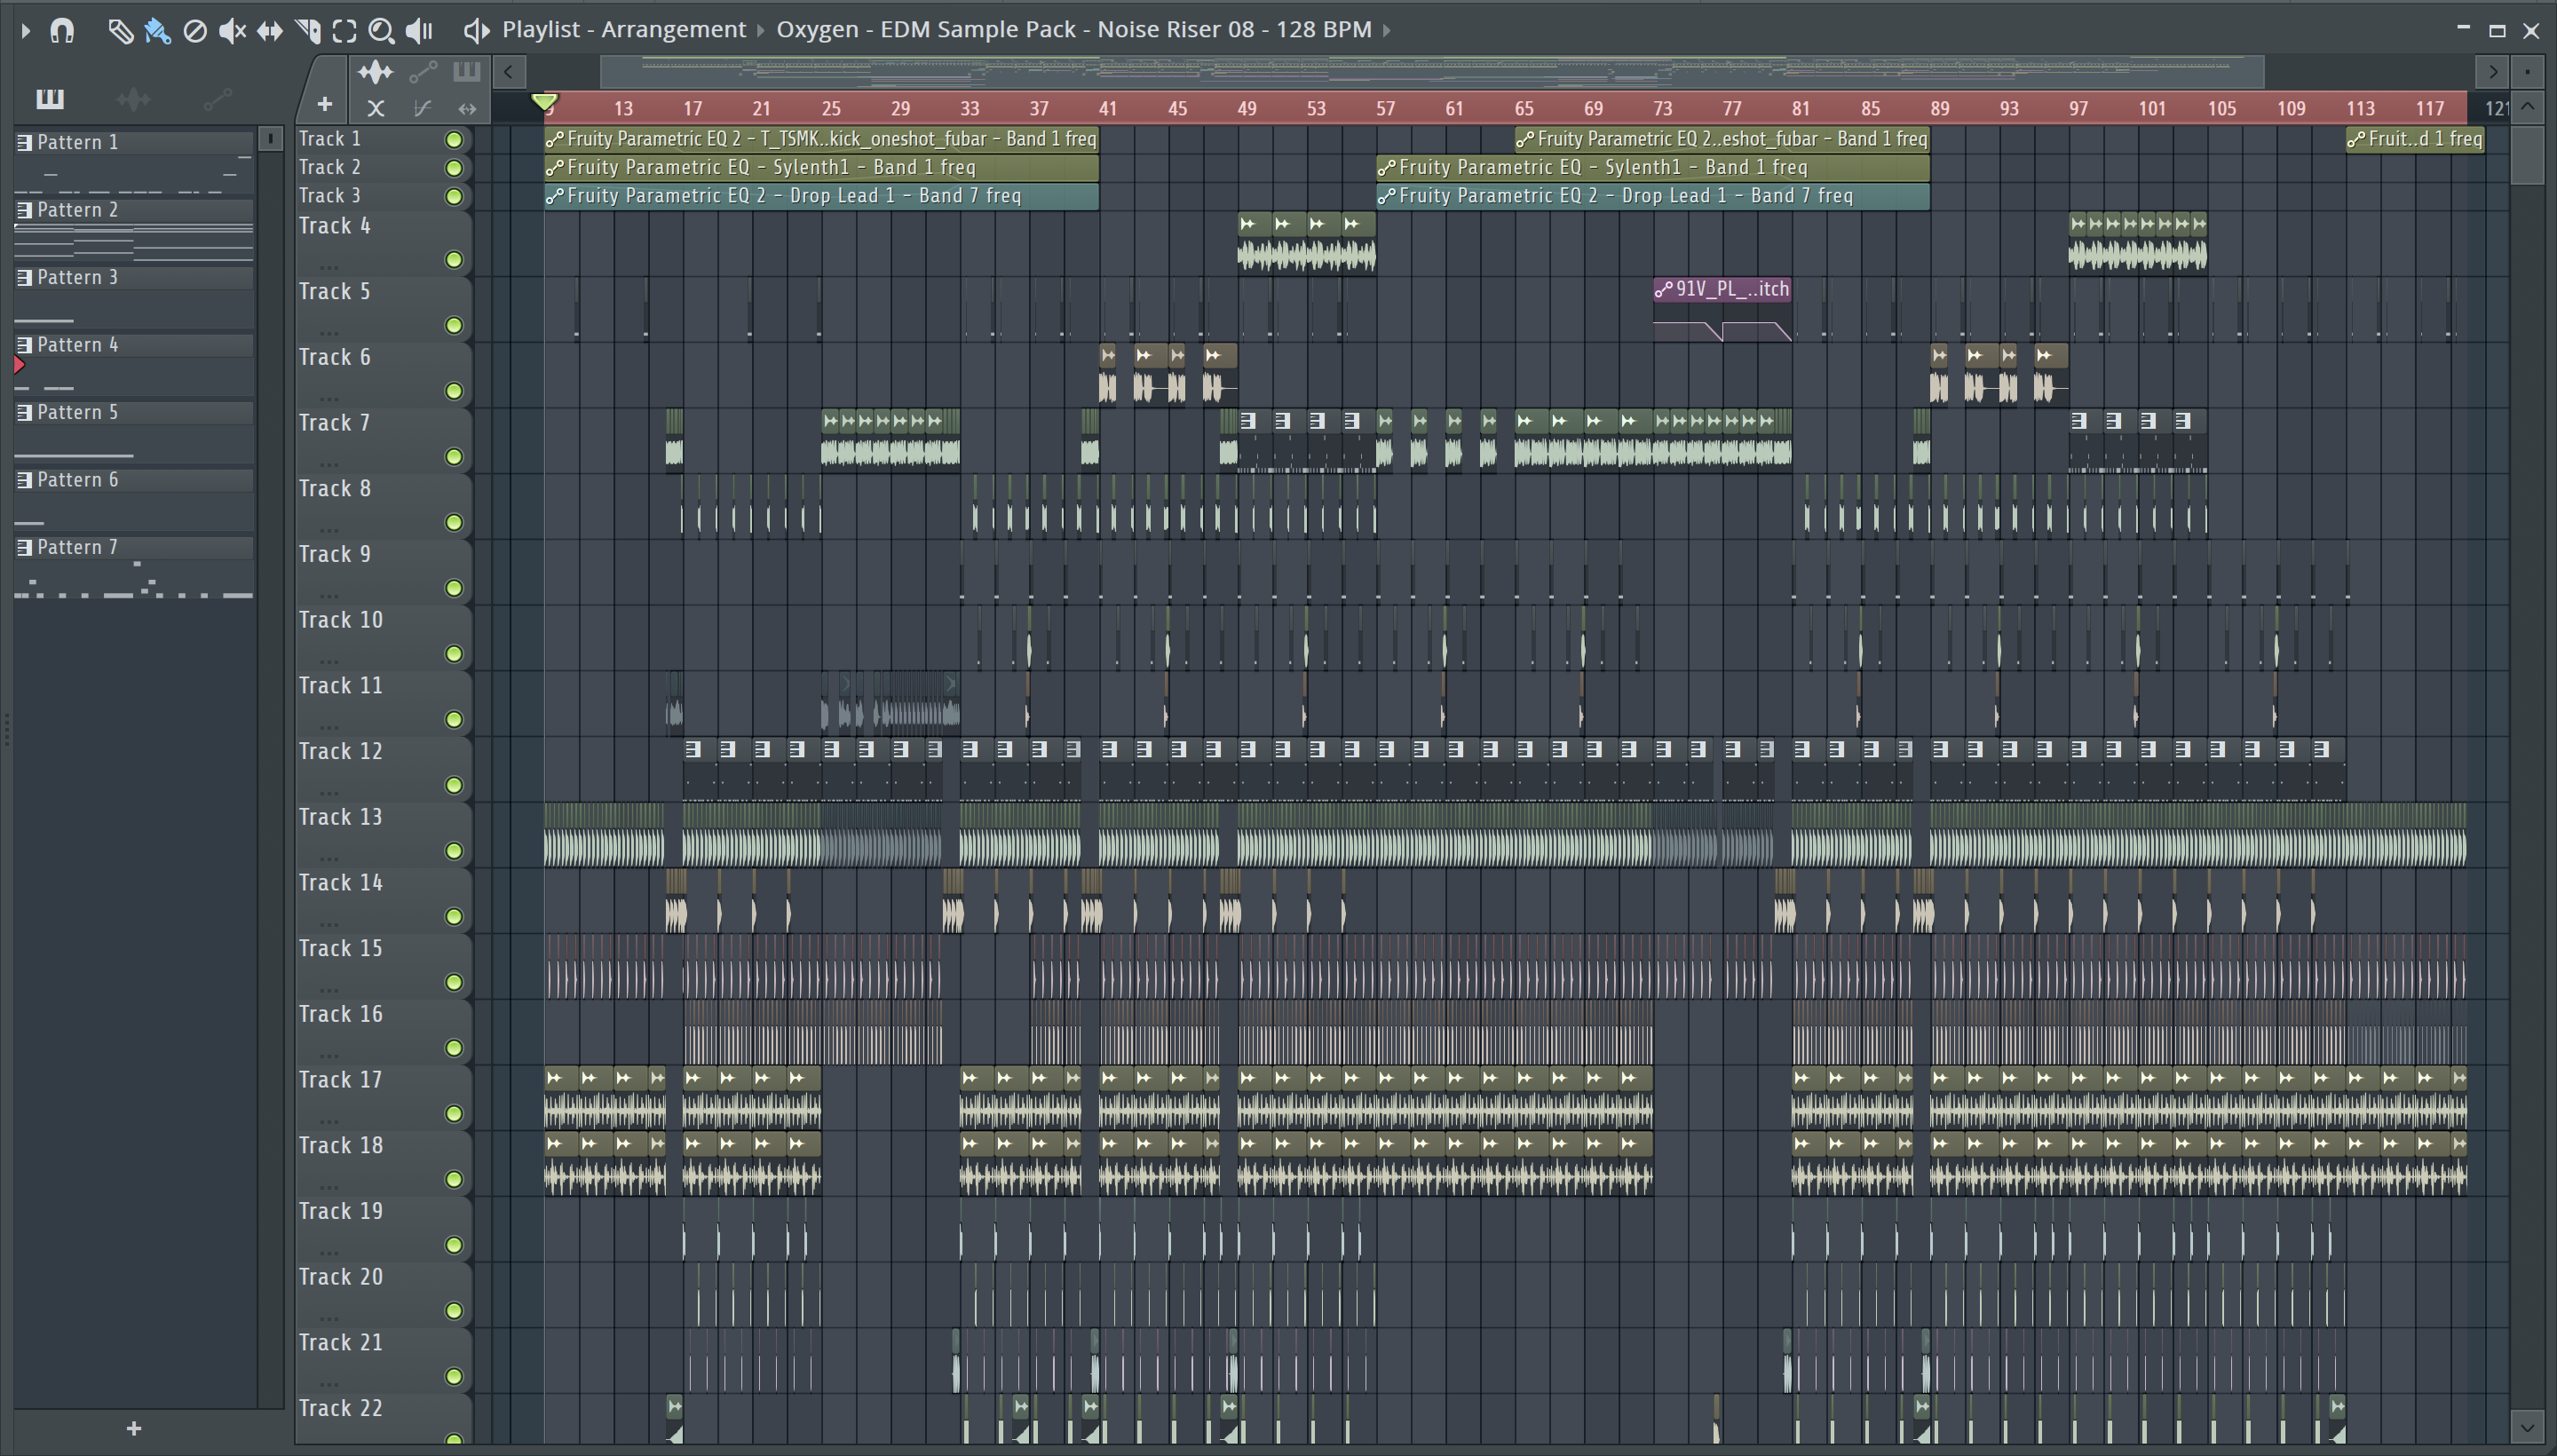Click the automation clip icon on 91V_PL clip

1663,290
